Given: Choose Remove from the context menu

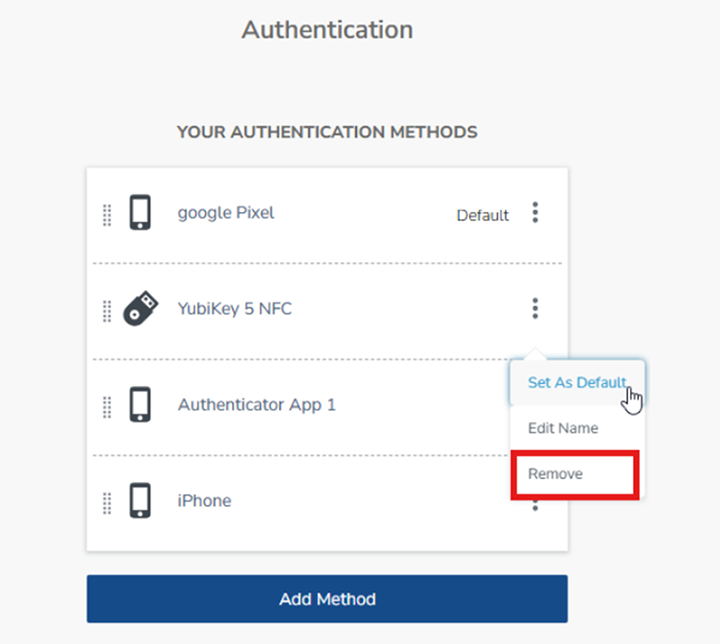Looking at the screenshot, I should pyautogui.click(x=556, y=474).
